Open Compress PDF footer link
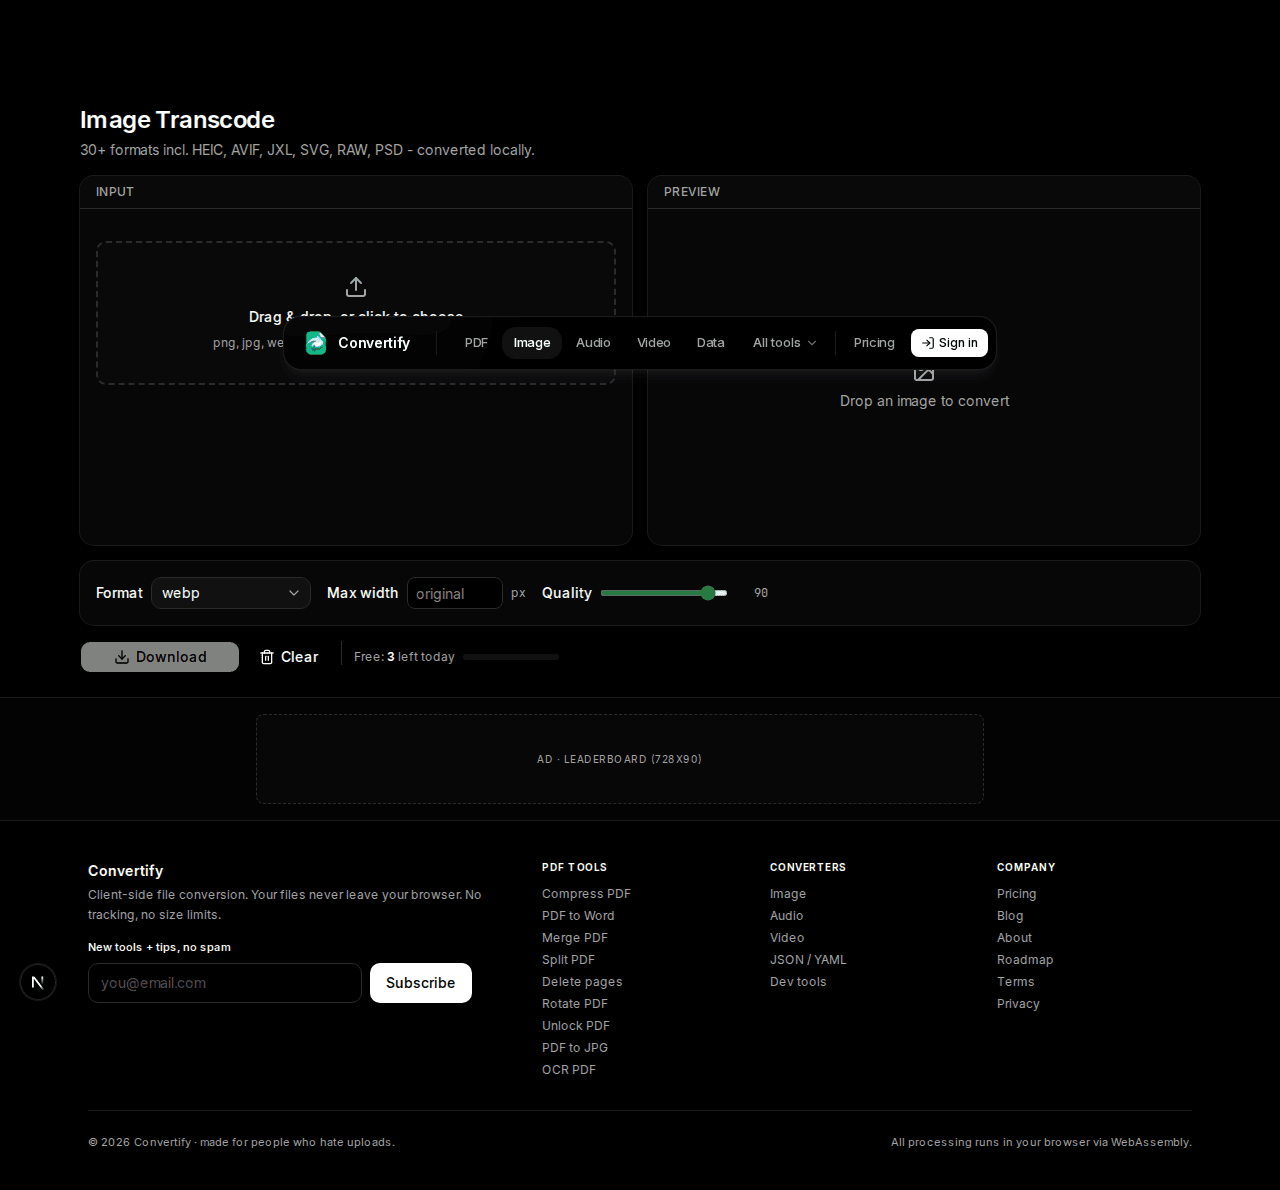The image size is (1280, 1190). (x=586, y=894)
